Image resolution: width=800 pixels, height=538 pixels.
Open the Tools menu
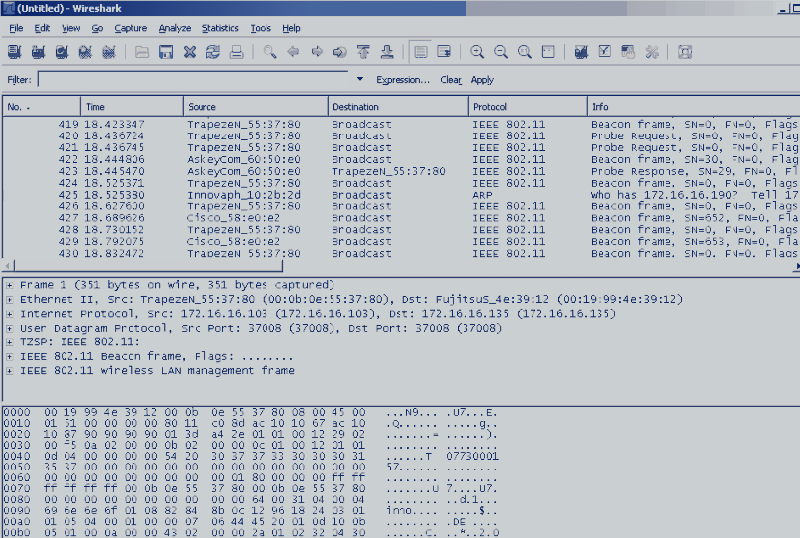coord(260,28)
